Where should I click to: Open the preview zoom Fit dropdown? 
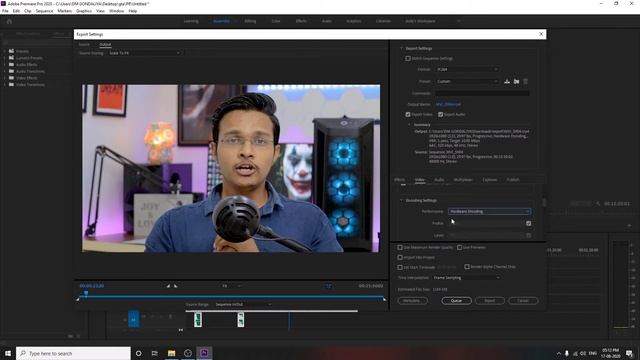point(231,286)
